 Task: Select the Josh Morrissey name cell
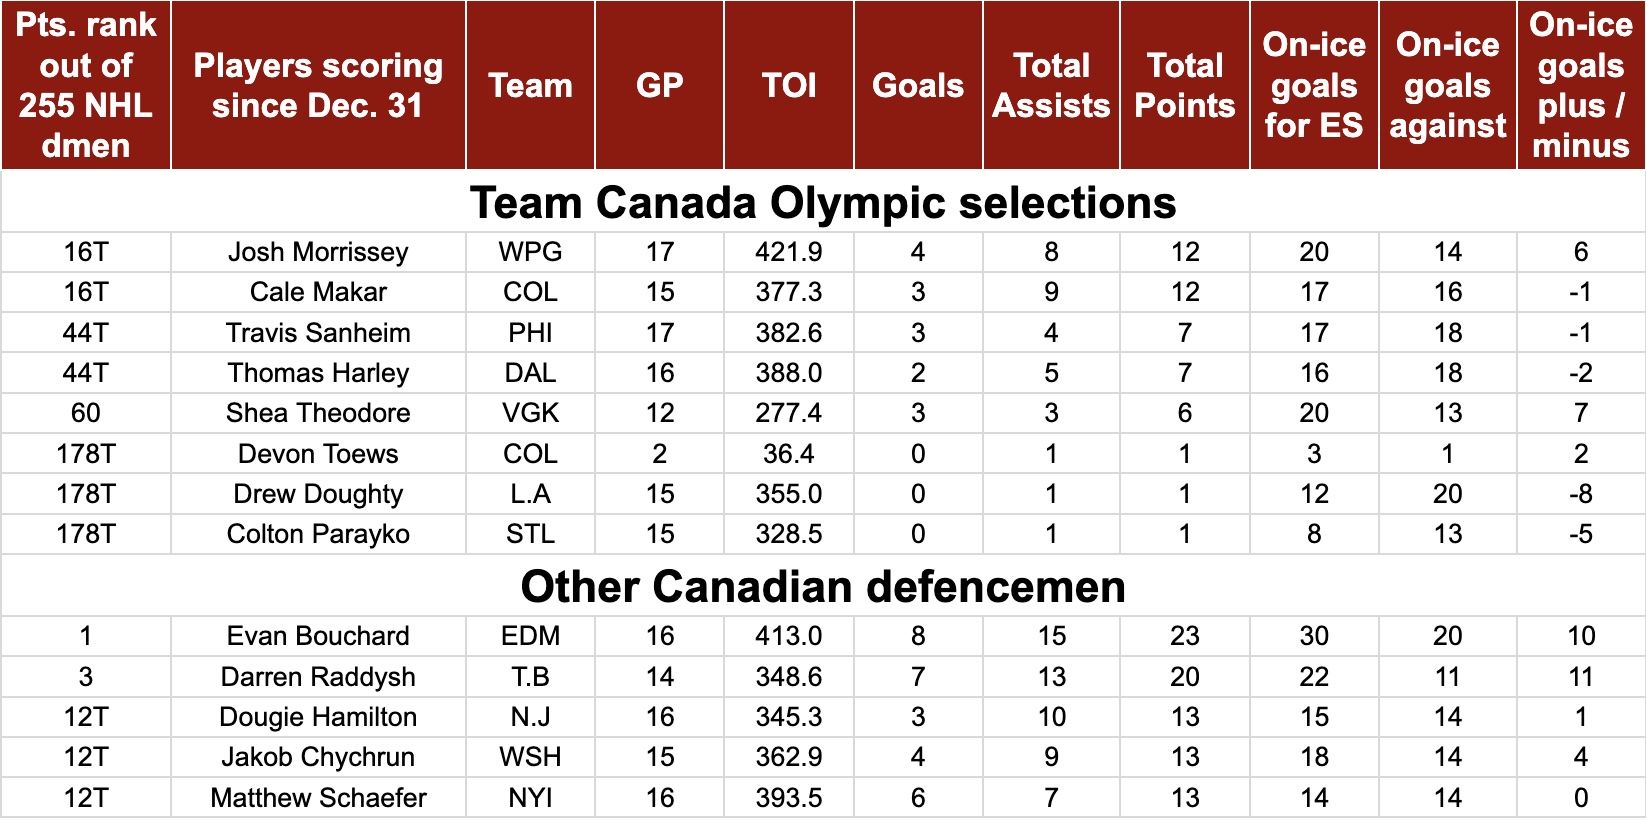point(318,252)
